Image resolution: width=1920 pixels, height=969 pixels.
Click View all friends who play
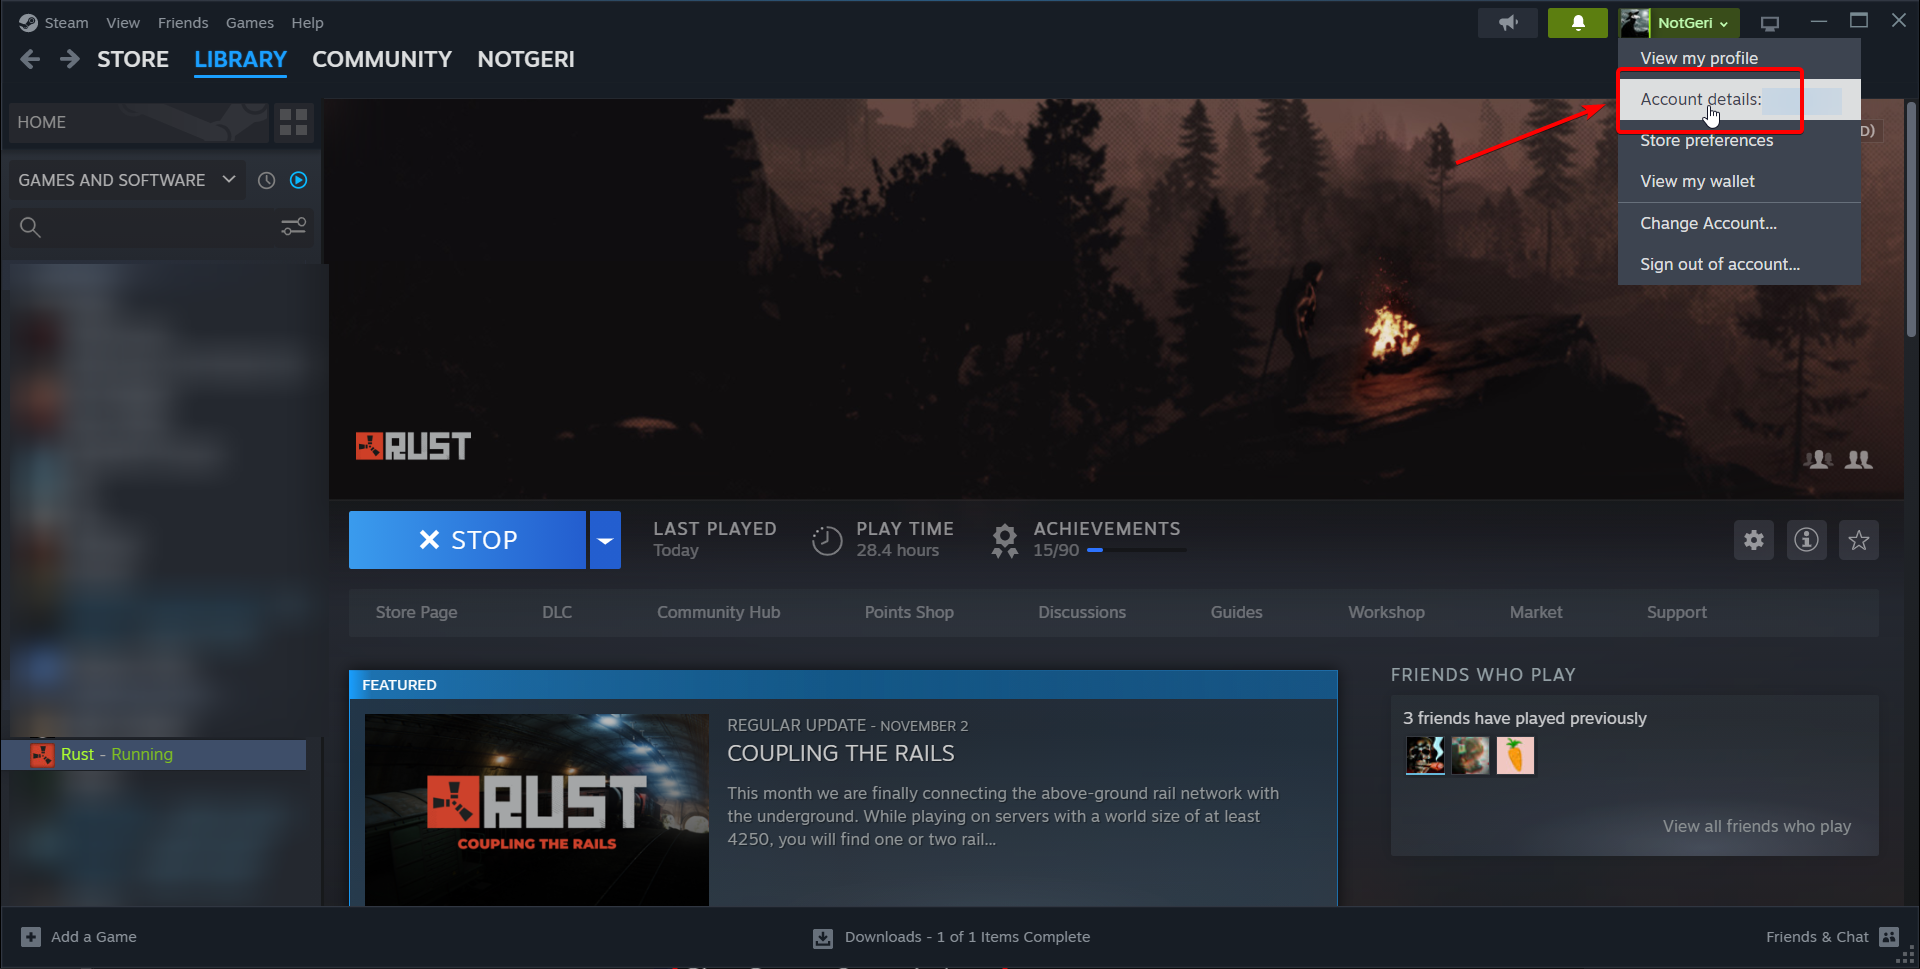pyautogui.click(x=1757, y=826)
